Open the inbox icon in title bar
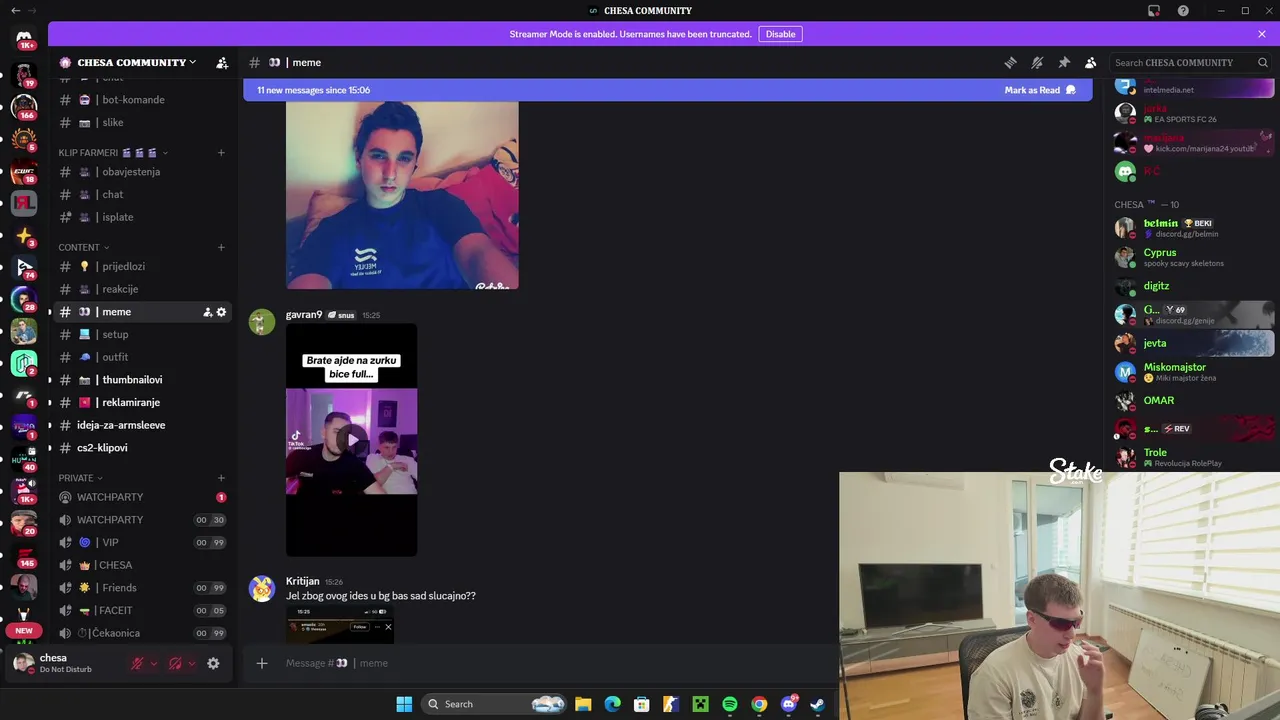The height and width of the screenshot is (720, 1280). coord(1154,11)
